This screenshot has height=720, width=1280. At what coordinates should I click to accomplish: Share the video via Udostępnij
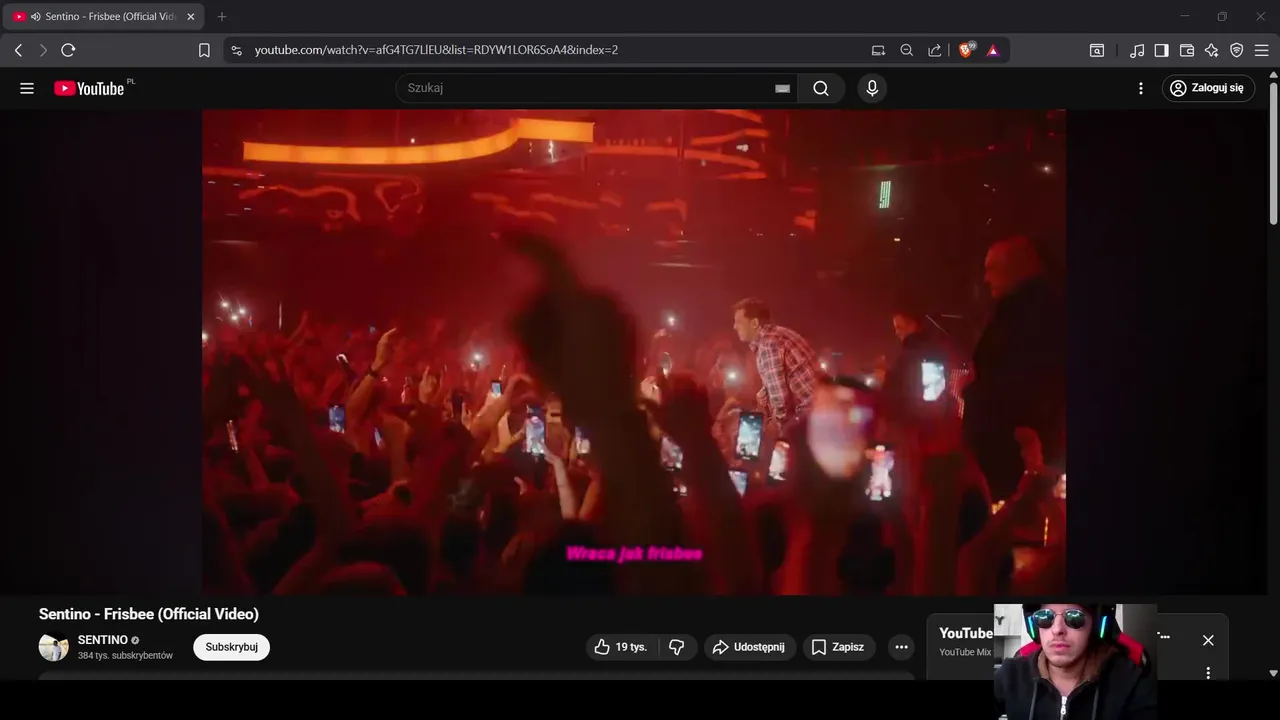750,647
